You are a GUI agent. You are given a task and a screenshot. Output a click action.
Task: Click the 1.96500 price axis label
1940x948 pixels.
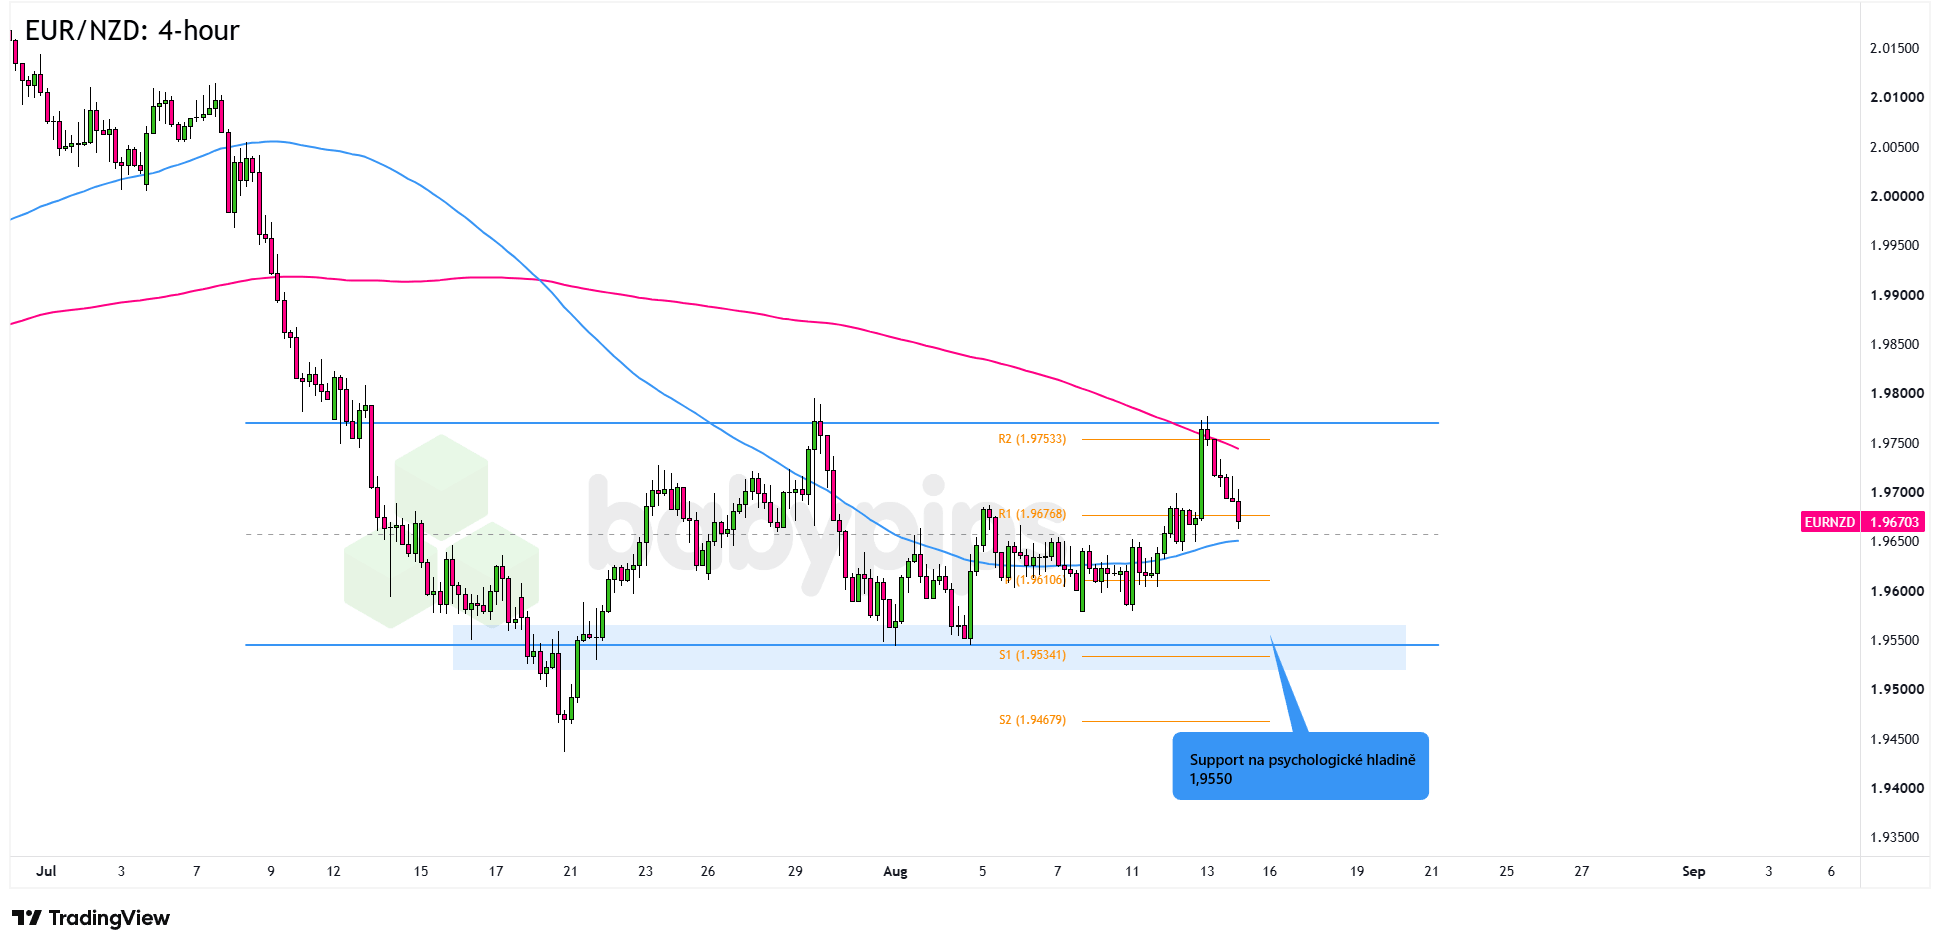[x=1895, y=541]
